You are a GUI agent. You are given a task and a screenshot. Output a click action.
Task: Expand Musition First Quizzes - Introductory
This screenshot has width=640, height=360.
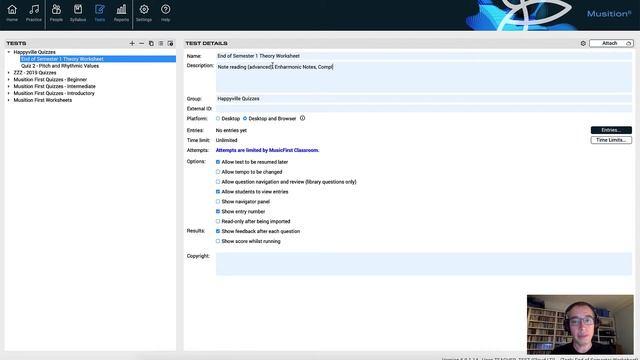pos(9,93)
